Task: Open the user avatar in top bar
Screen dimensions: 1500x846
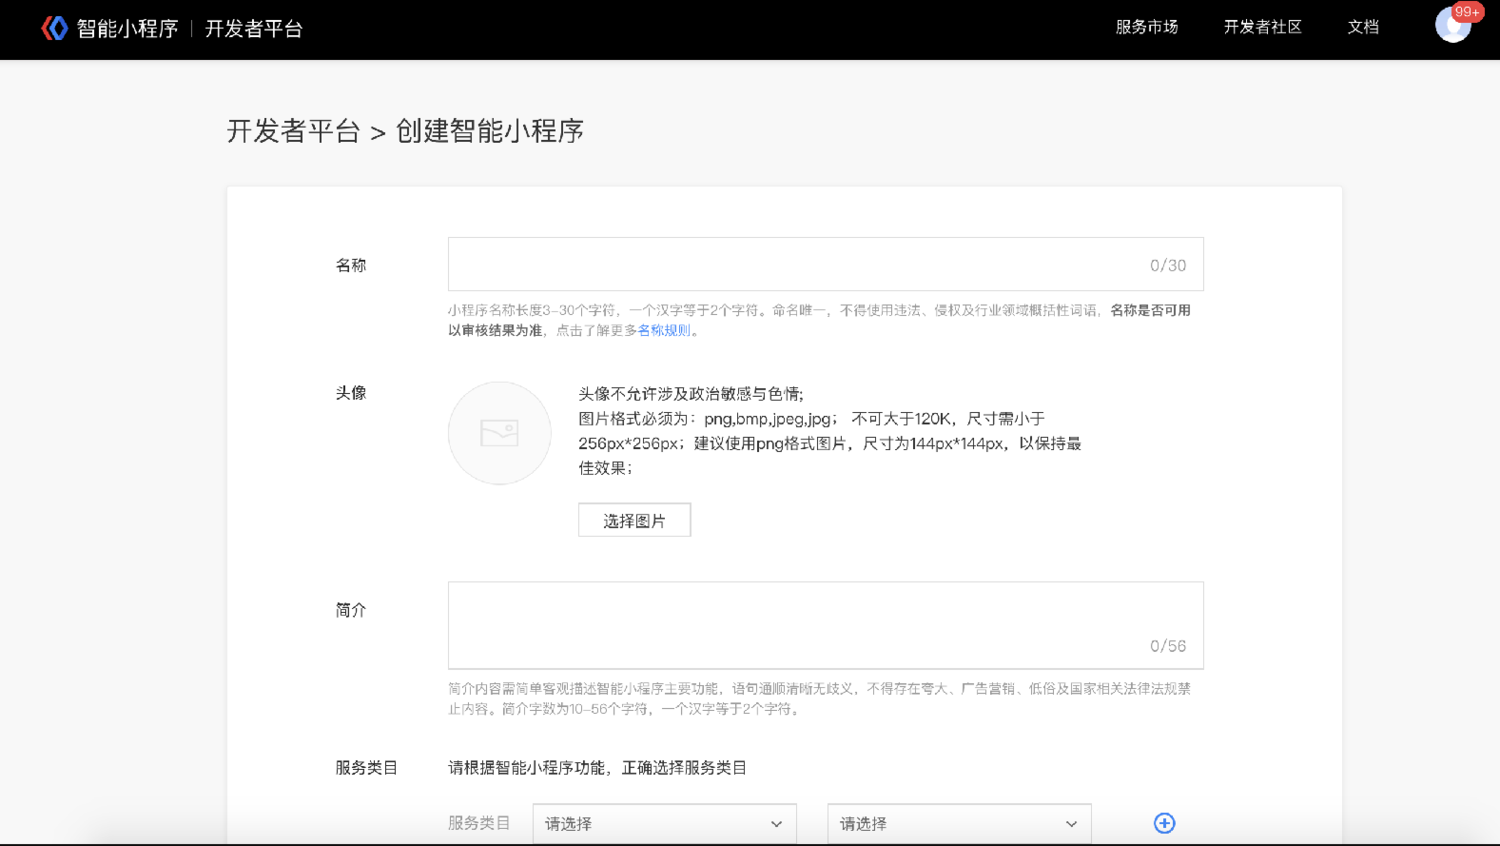Action: pyautogui.click(x=1451, y=28)
